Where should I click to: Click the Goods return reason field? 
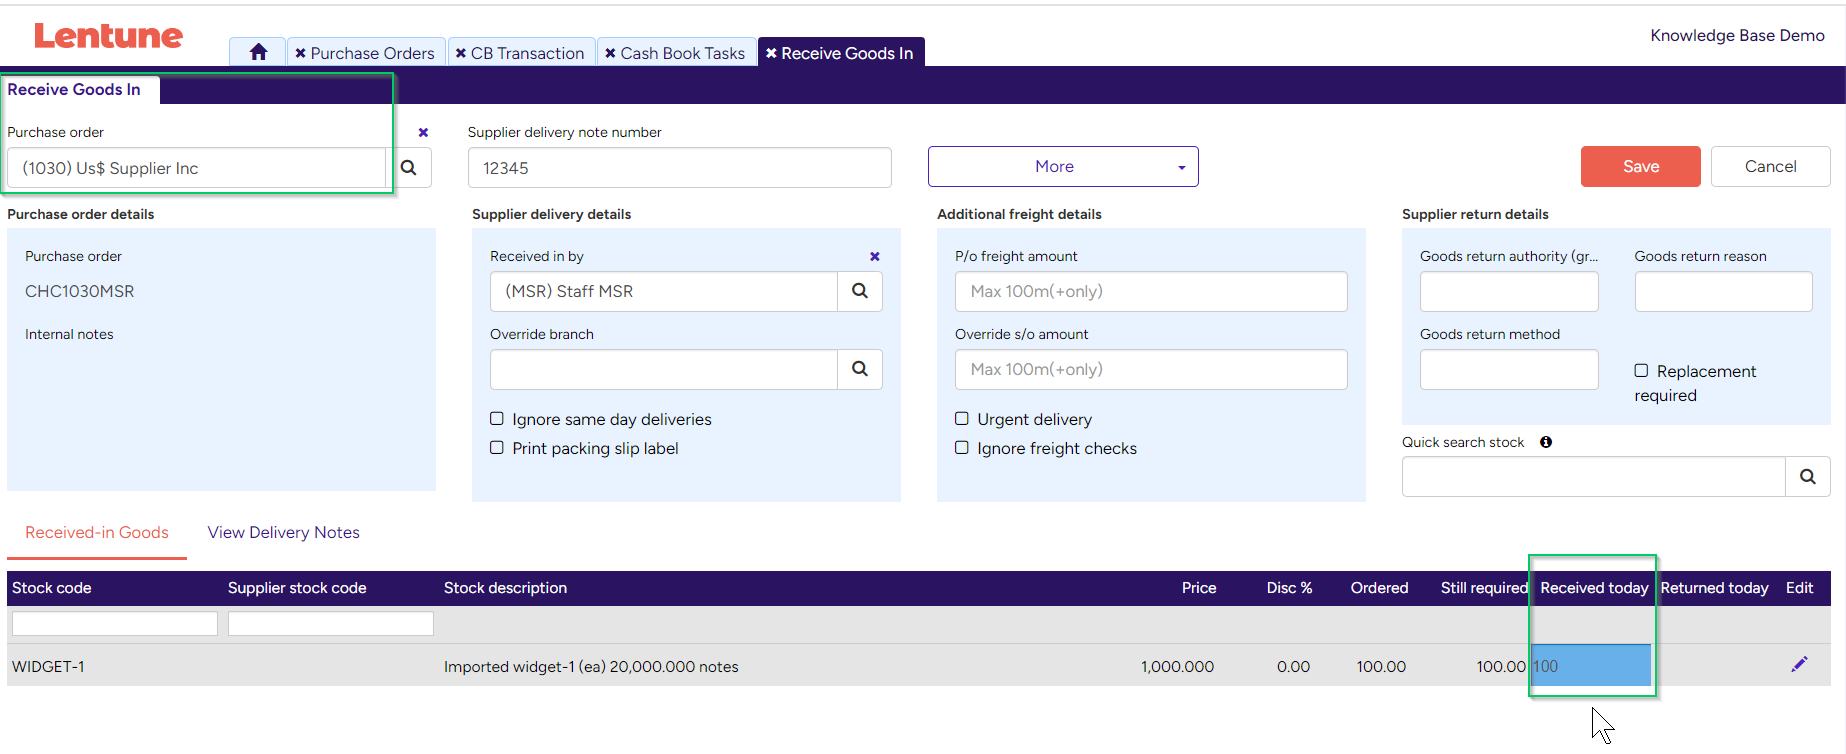(x=1723, y=291)
